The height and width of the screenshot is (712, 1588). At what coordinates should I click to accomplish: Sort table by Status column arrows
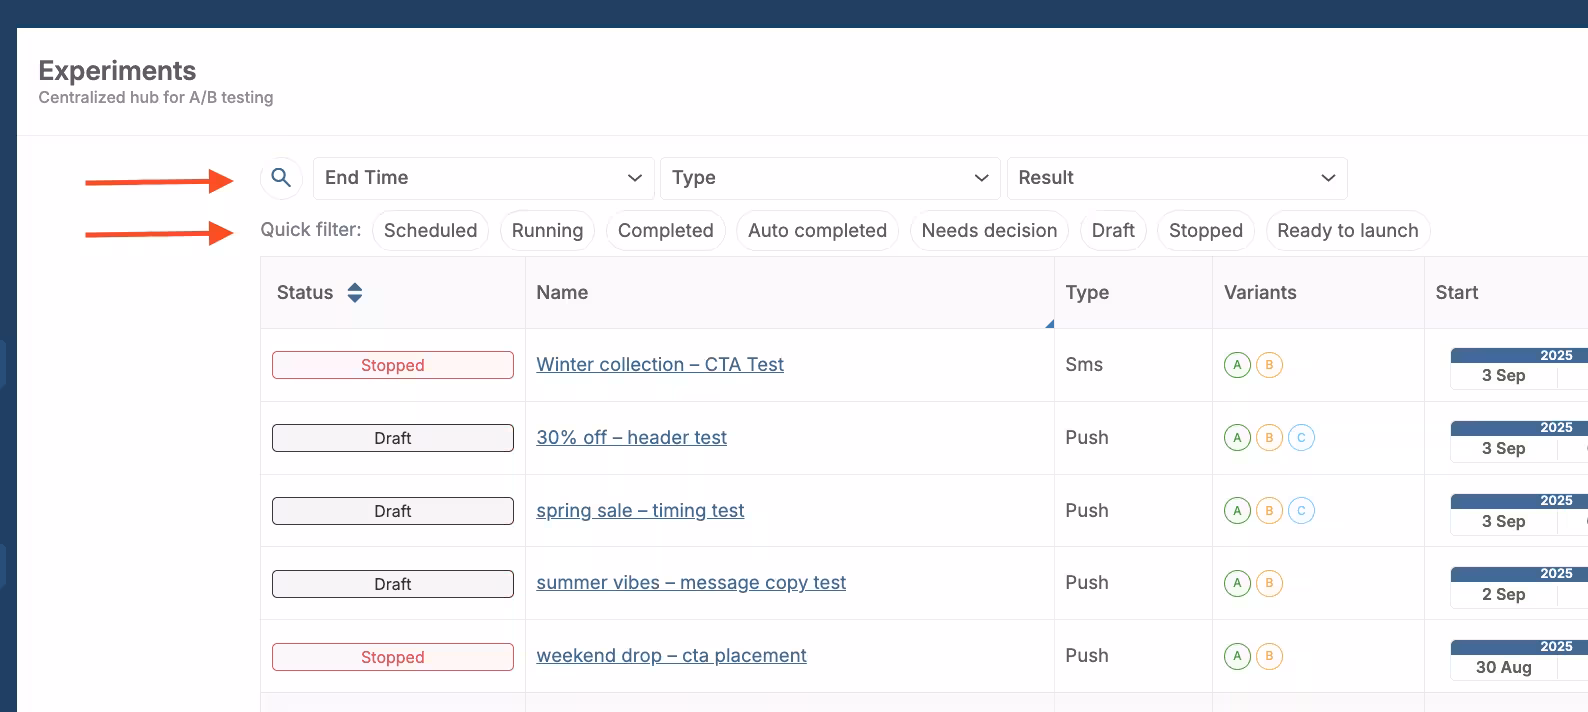(354, 293)
